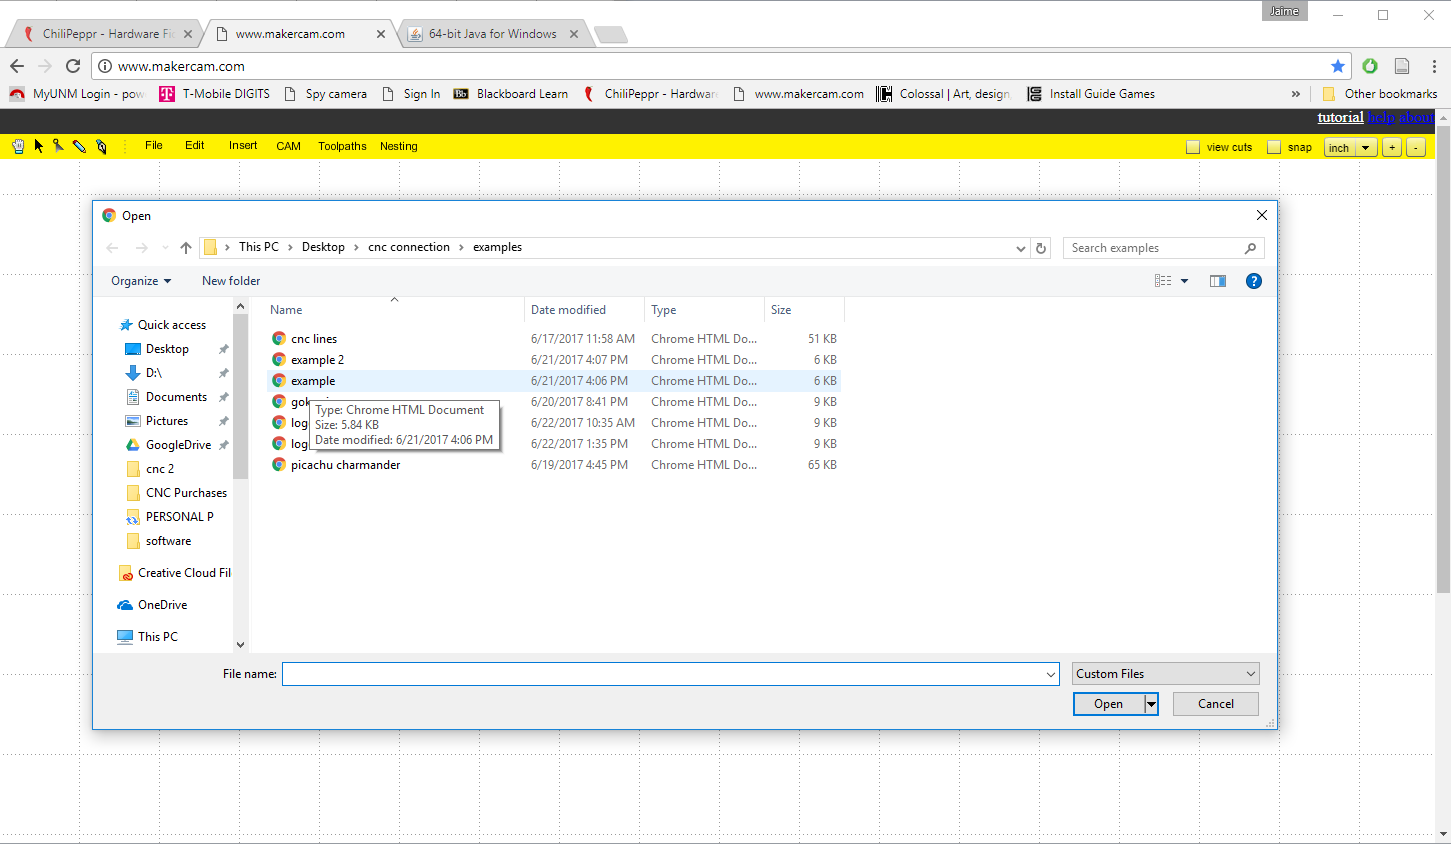Open the CAM menu

288,146
